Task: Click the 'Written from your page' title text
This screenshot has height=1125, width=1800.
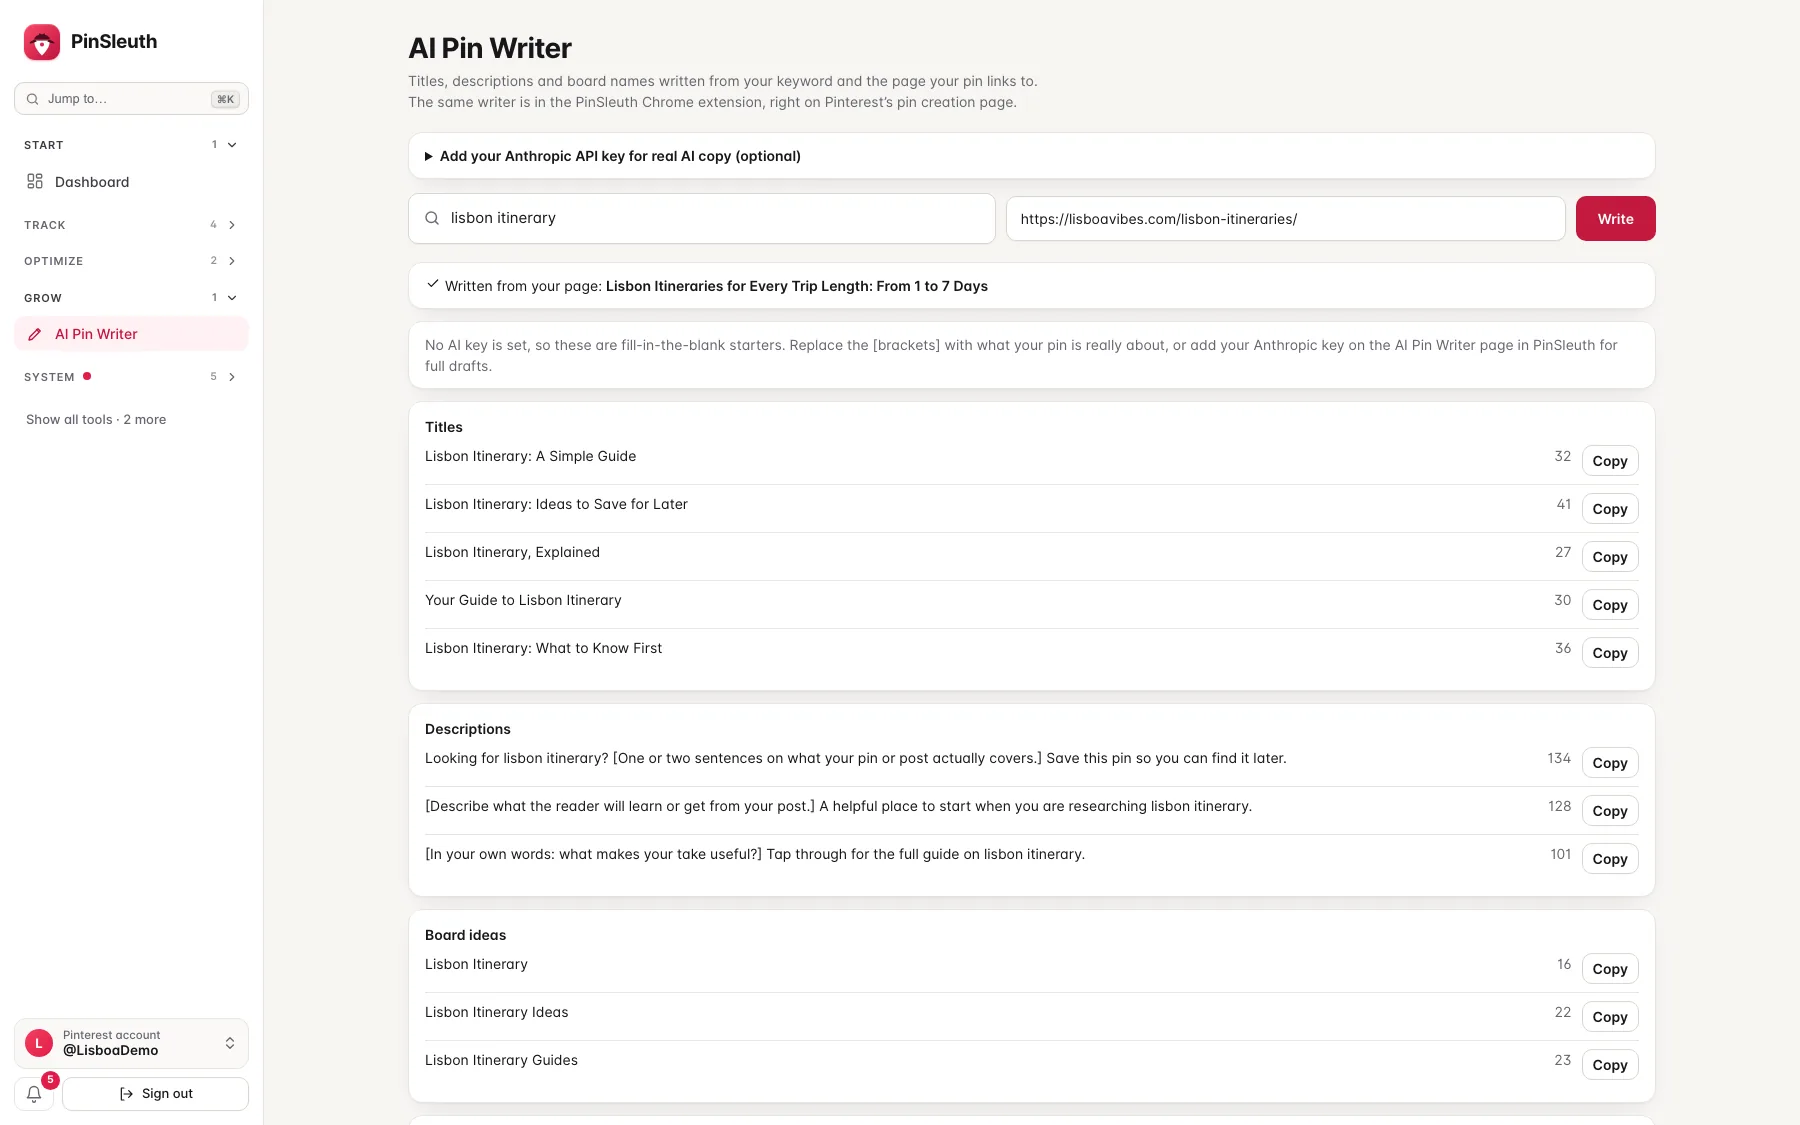Action: click(796, 286)
